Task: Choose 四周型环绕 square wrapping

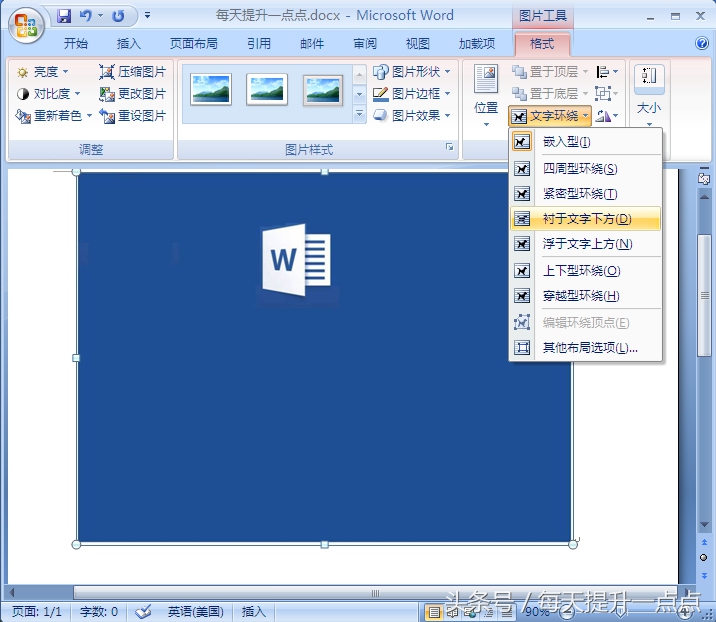Action: (585, 169)
